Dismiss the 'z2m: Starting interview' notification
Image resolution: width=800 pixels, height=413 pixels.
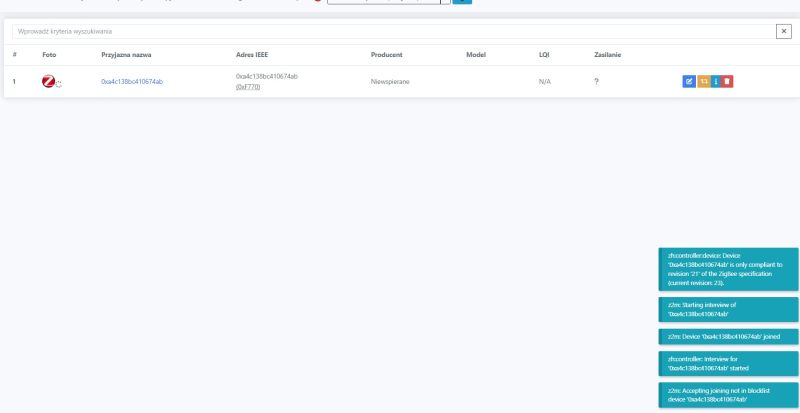728,309
